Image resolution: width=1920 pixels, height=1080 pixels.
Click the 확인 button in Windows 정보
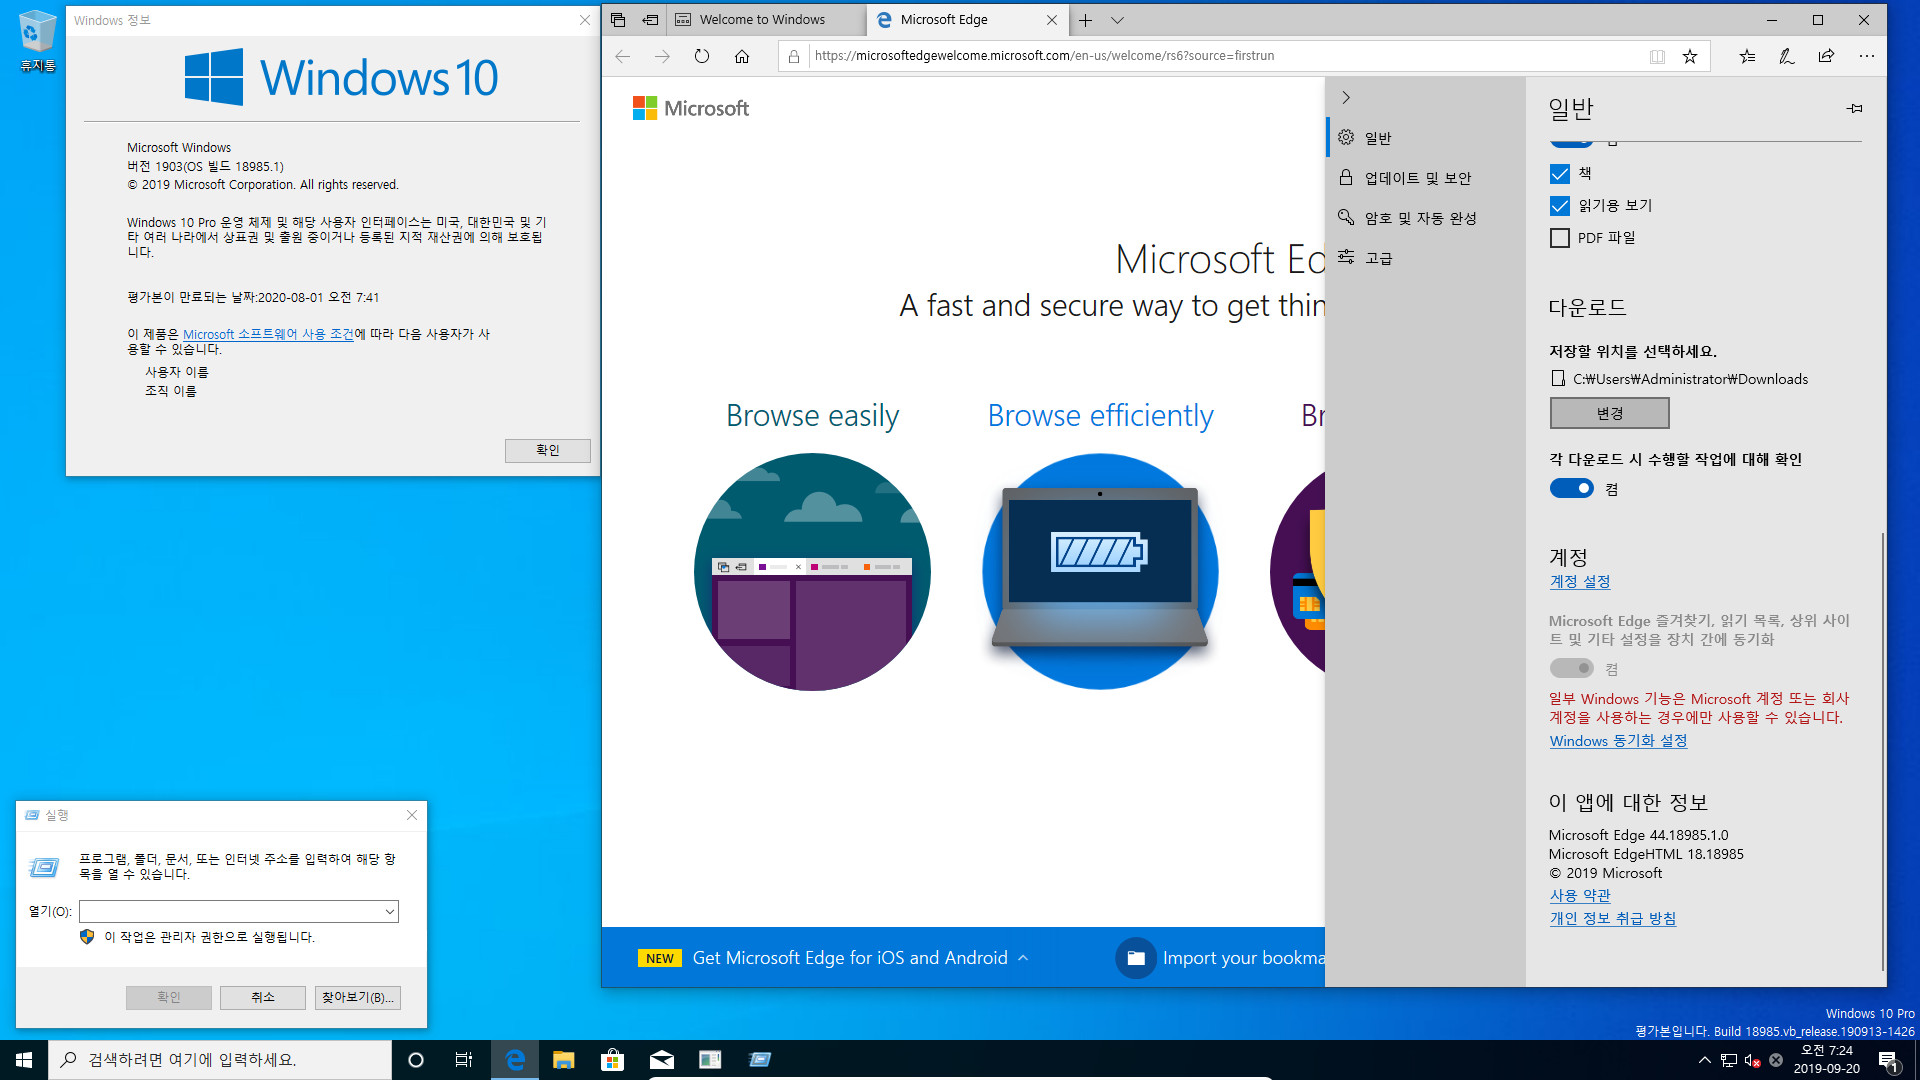(546, 450)
